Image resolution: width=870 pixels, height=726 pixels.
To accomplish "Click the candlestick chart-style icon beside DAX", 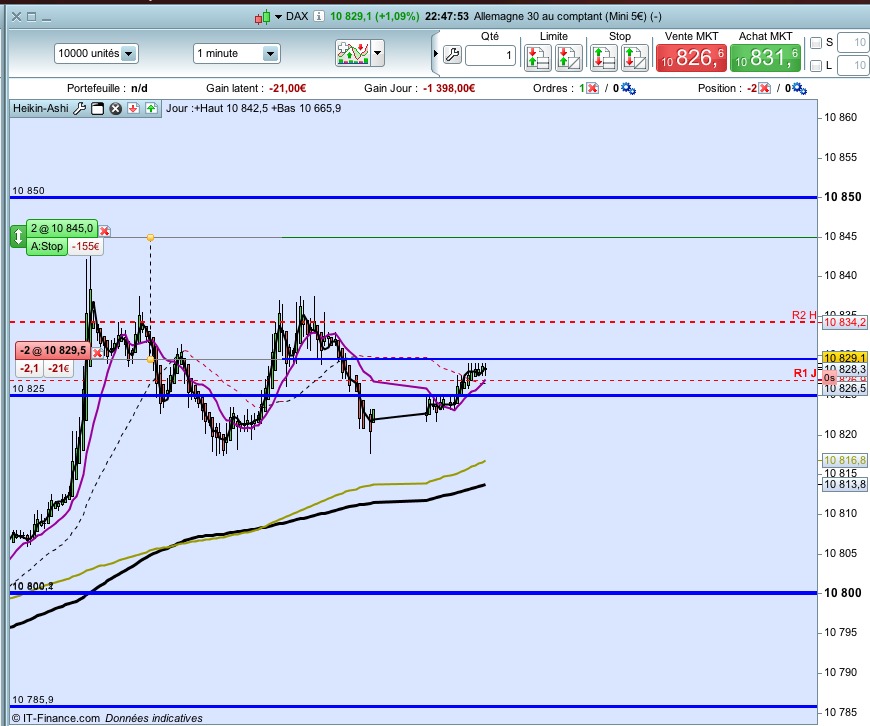I will coord(262,17).
